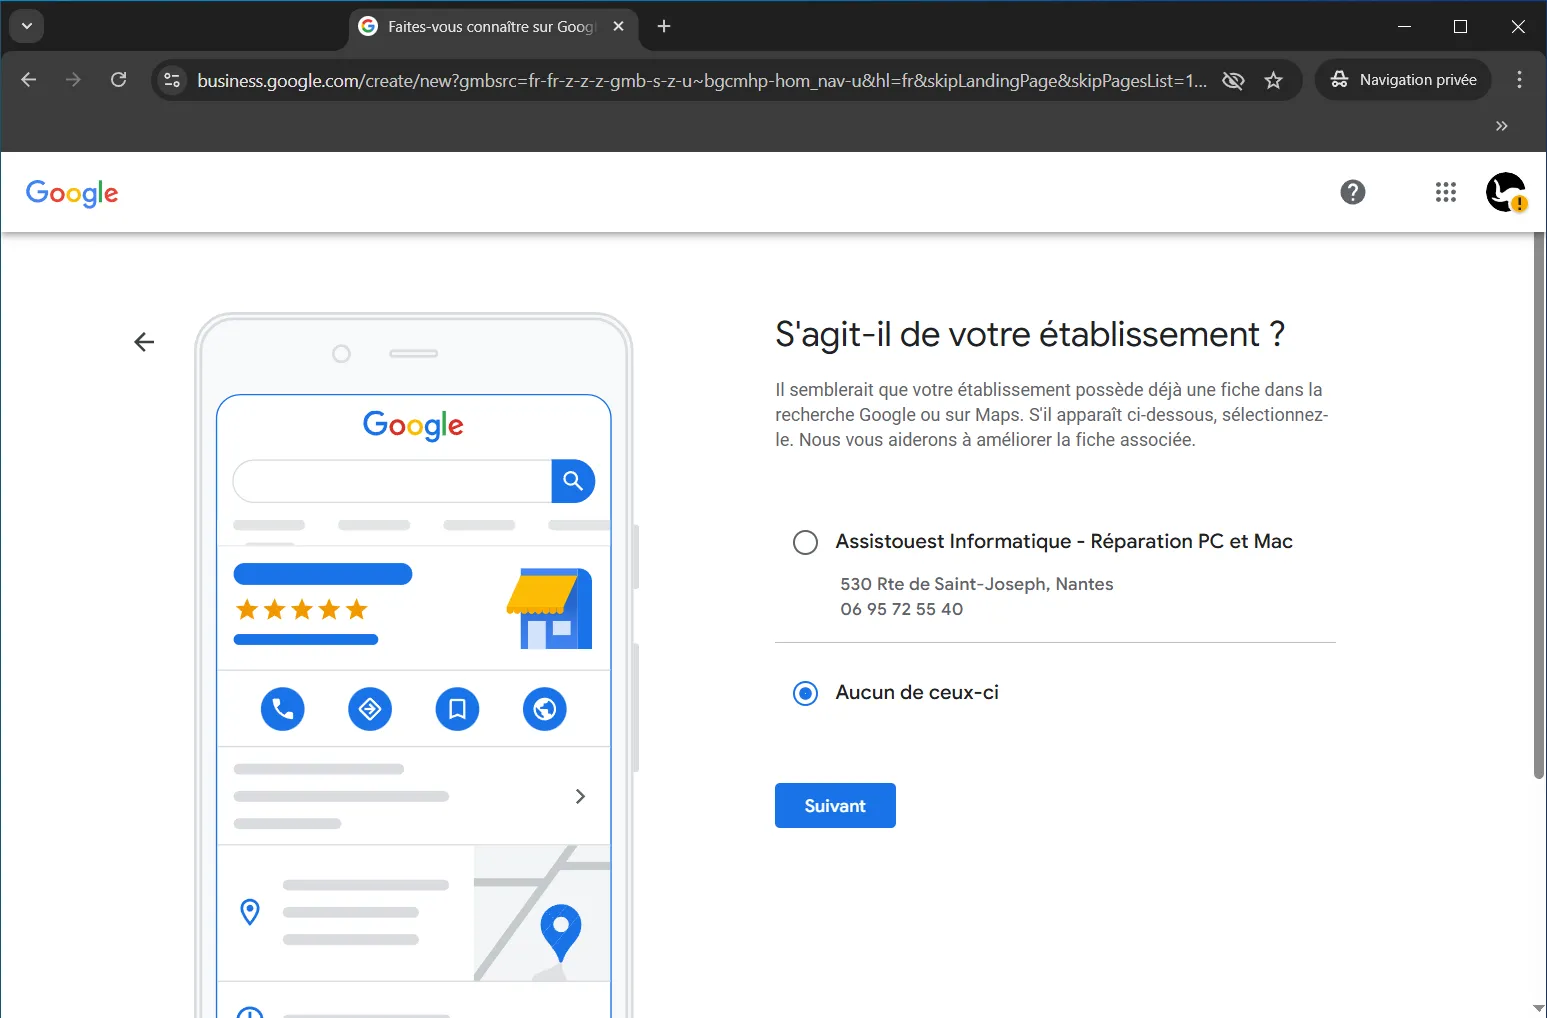Bookmark this page with the star icon
Viewport: 1547px width, 1018px height.
pyautogui.click(x=1273, y=81)
